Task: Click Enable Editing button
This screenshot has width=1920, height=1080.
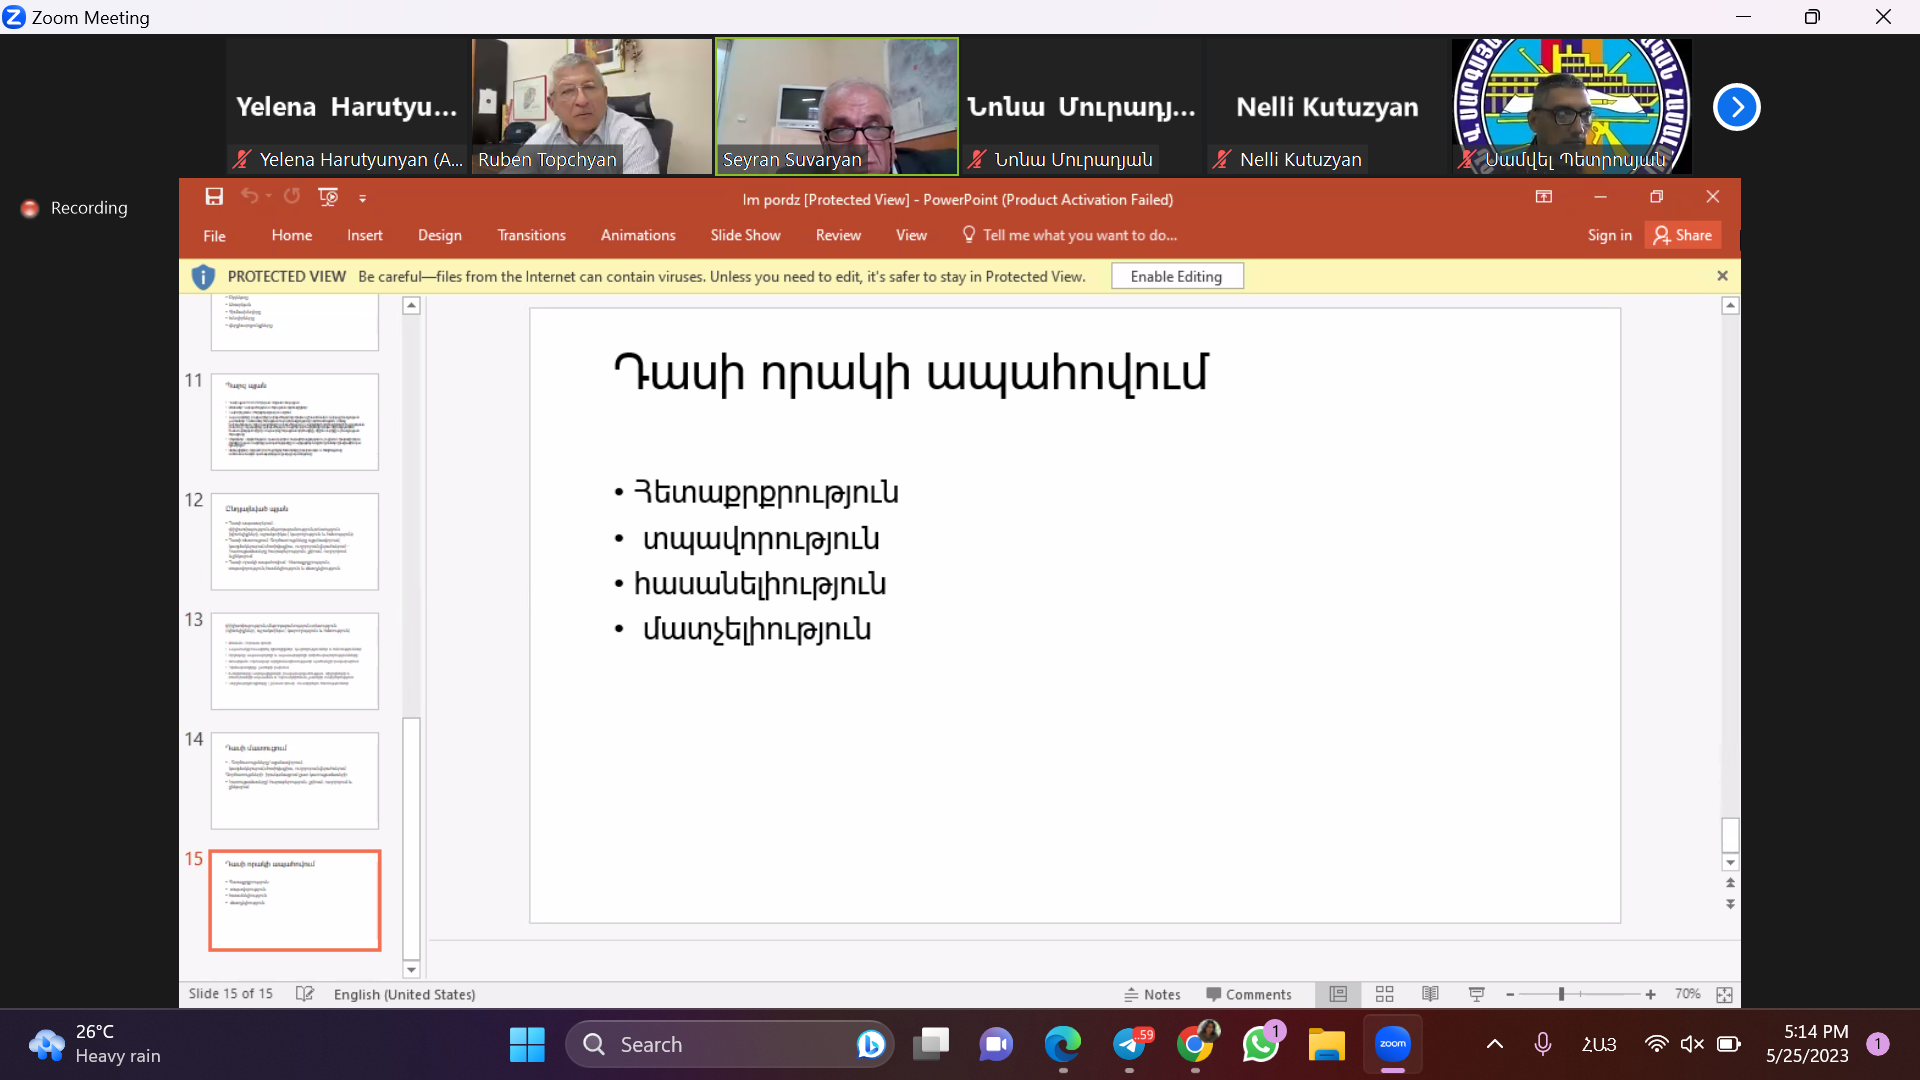Action: (x=1177, y=277)
